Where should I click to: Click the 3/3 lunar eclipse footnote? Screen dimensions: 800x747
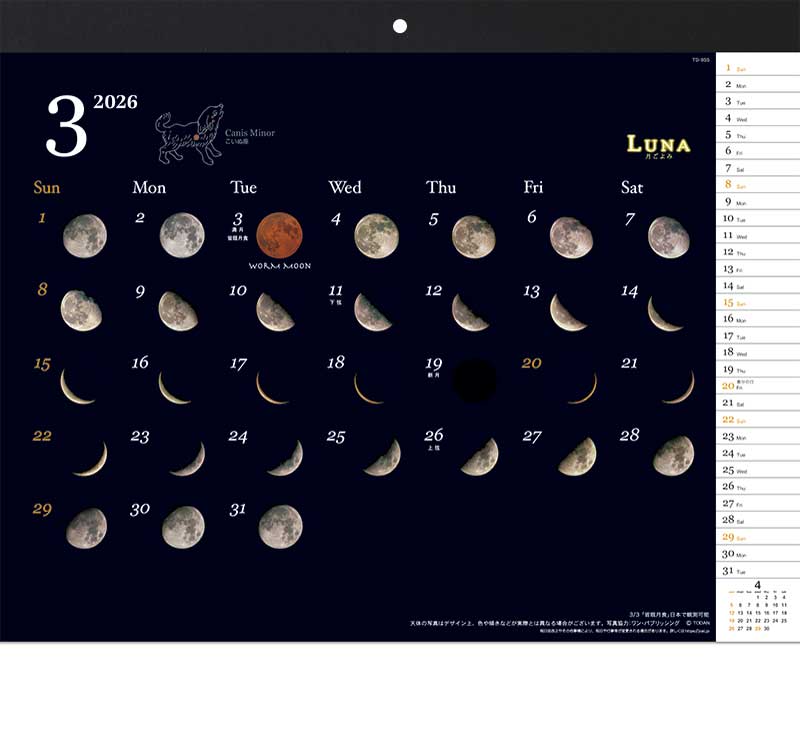669,615
